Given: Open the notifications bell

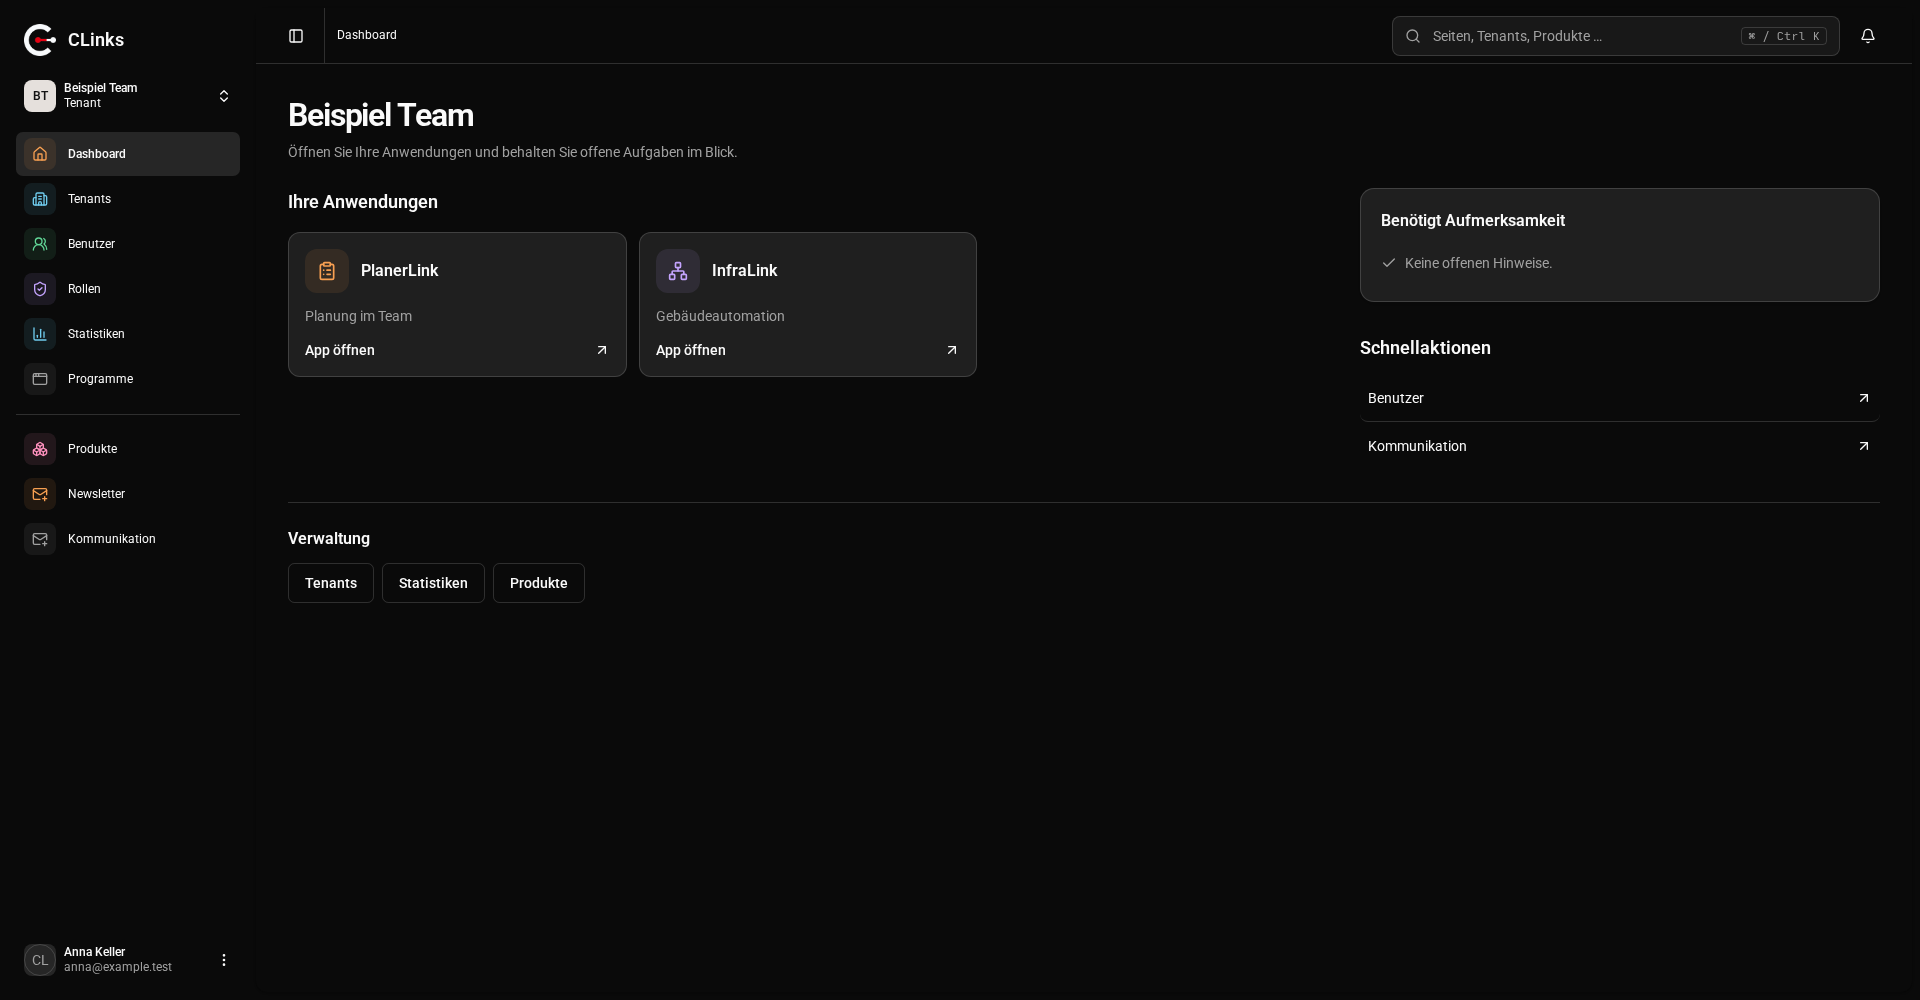Looking at the screenshot, I should point(1868,36).
